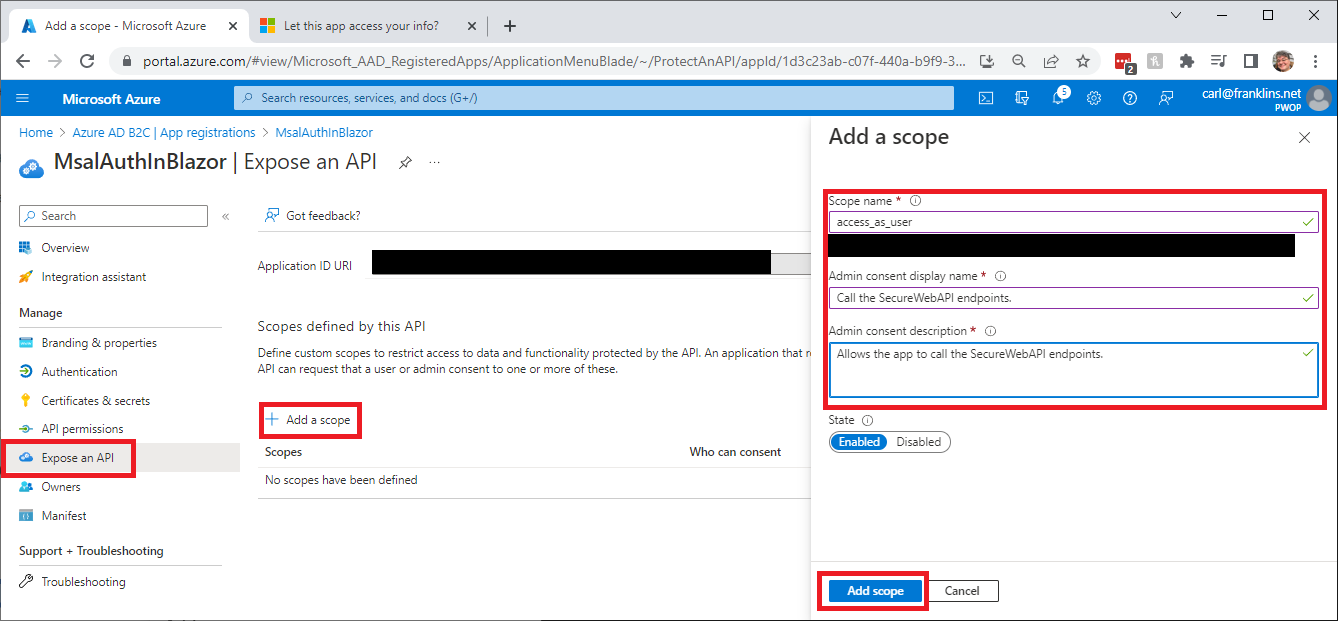Focus the Scope name field

(1073, 222)
